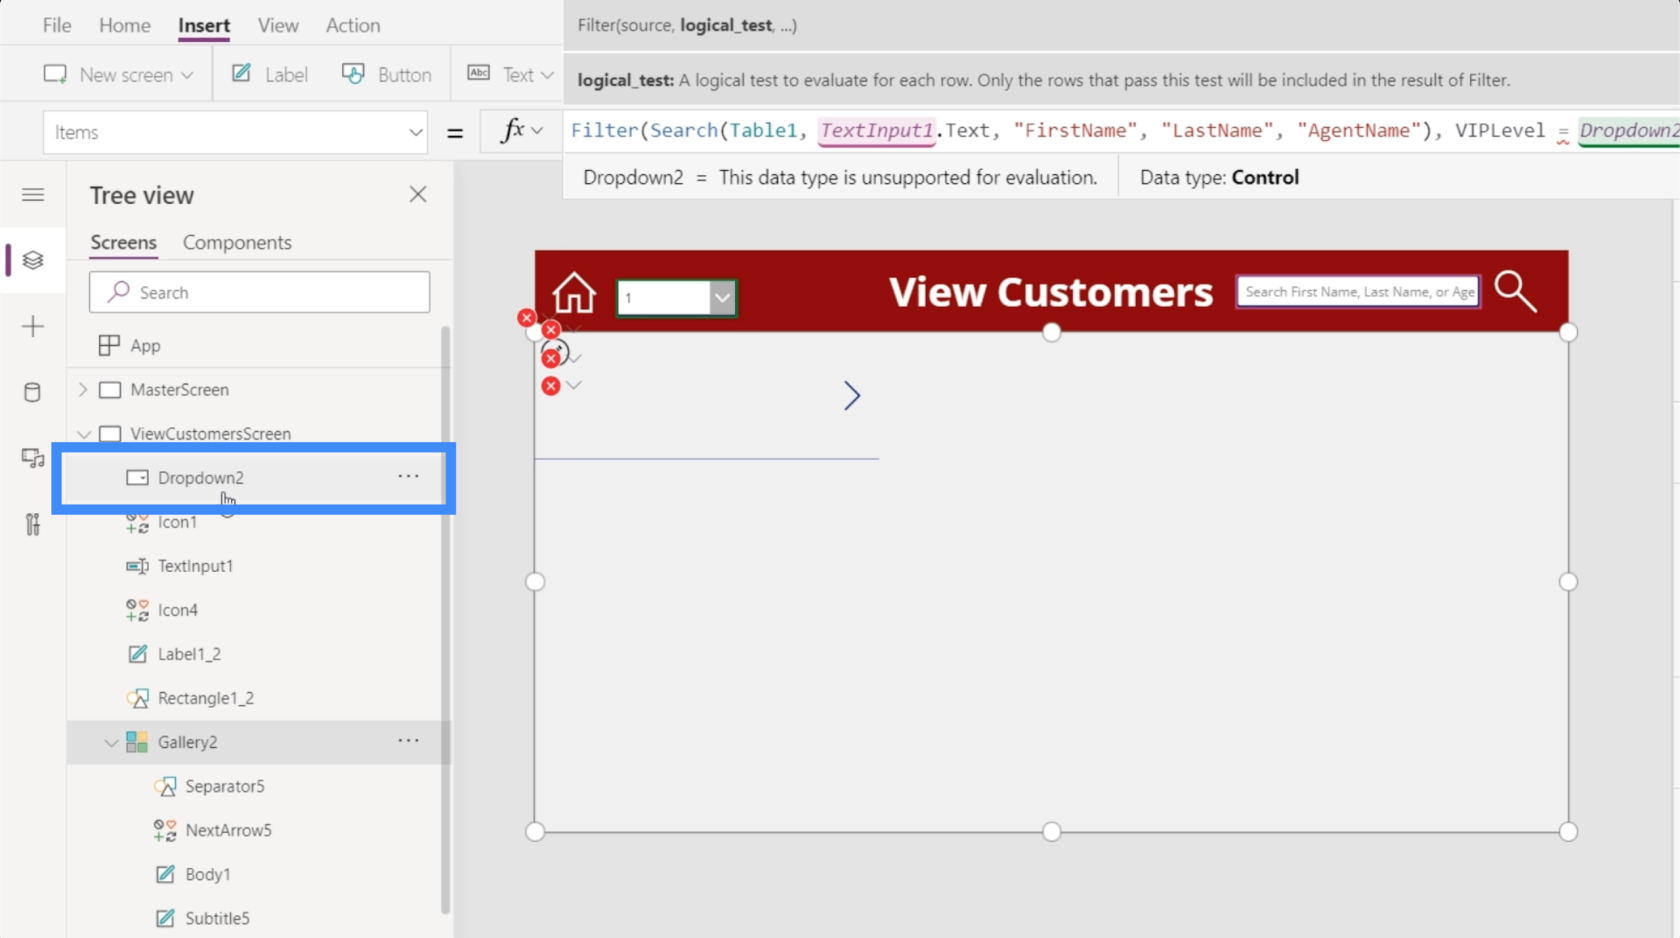
Task: Select Label1_2 in the tree
Action: (189, 654)
